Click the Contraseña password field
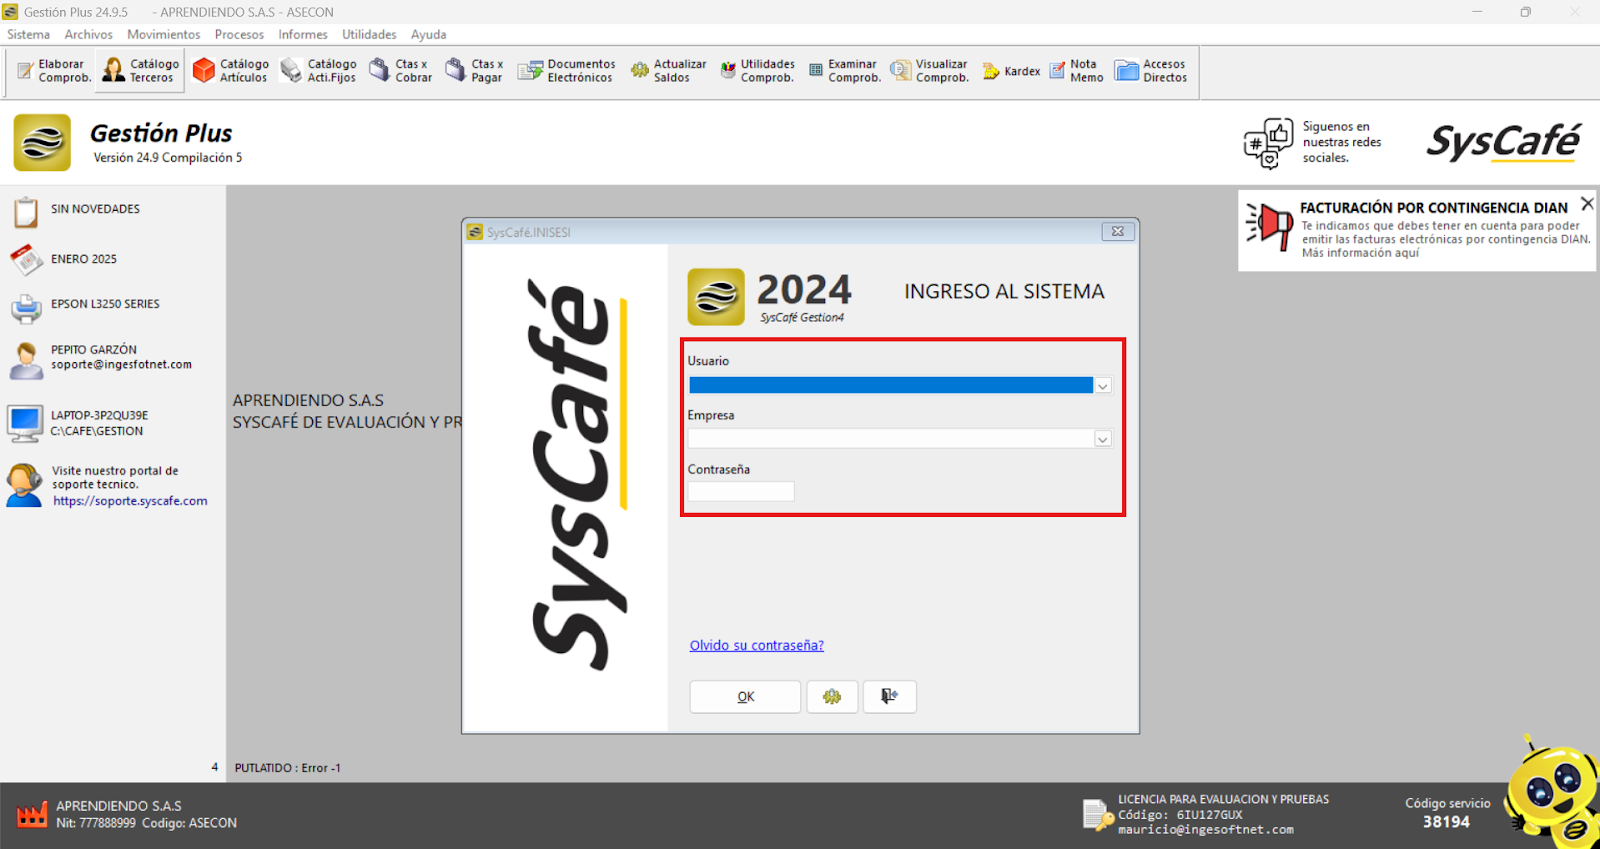Viewport: 1600px width, 849px height. [x=740, y=491]
